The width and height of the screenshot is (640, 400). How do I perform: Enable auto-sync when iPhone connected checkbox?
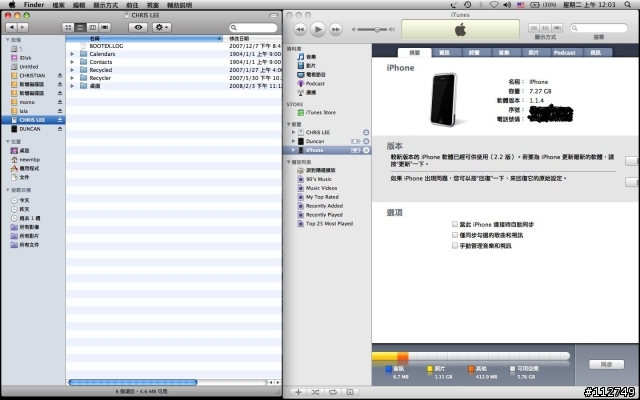(x=455, y=224)
